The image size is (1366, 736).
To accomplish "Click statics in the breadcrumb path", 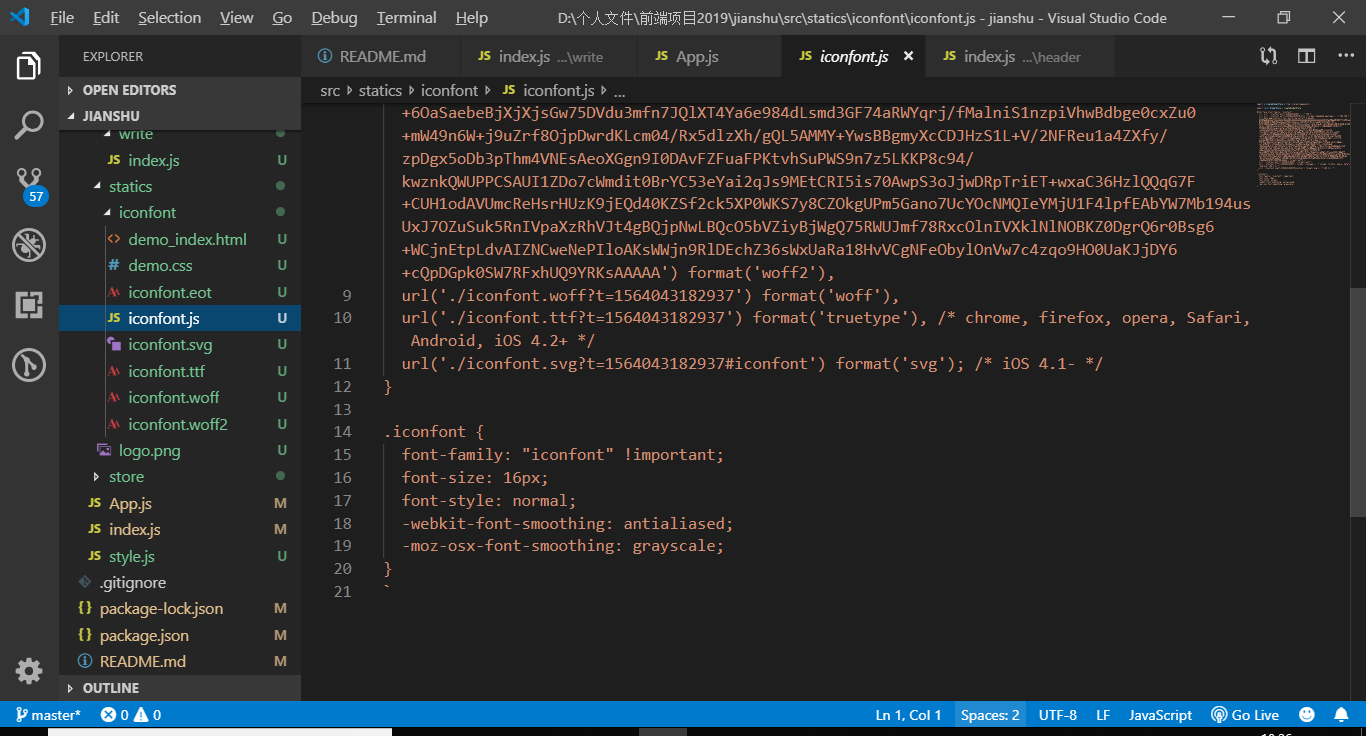I will [380, 91].
